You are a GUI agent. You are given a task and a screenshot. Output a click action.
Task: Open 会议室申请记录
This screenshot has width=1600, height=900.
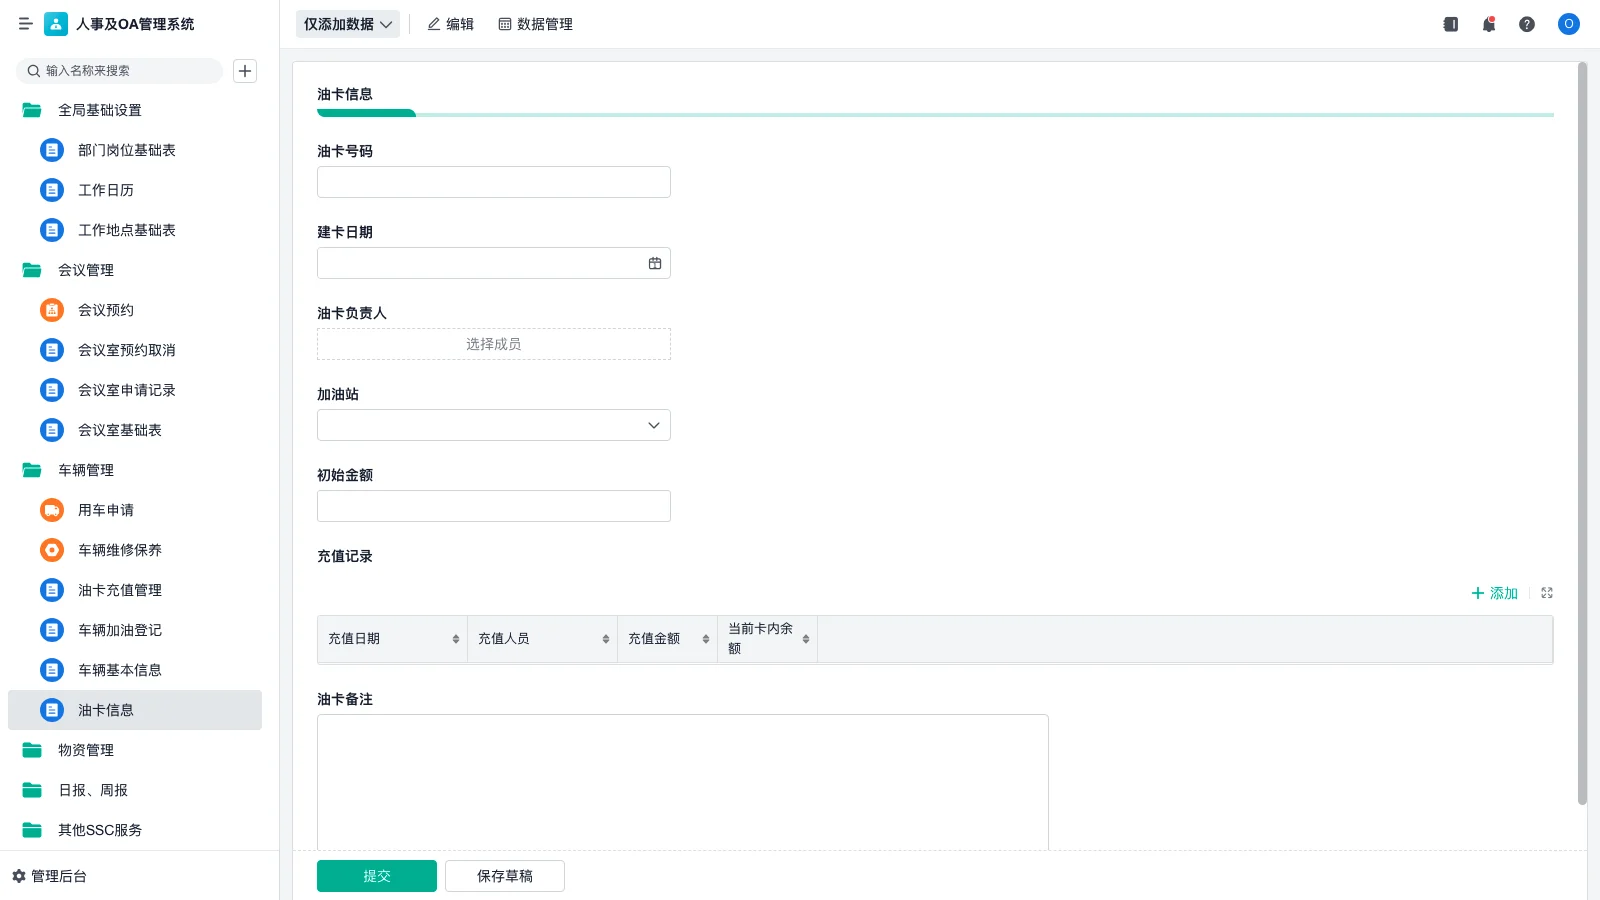[135, 390]
